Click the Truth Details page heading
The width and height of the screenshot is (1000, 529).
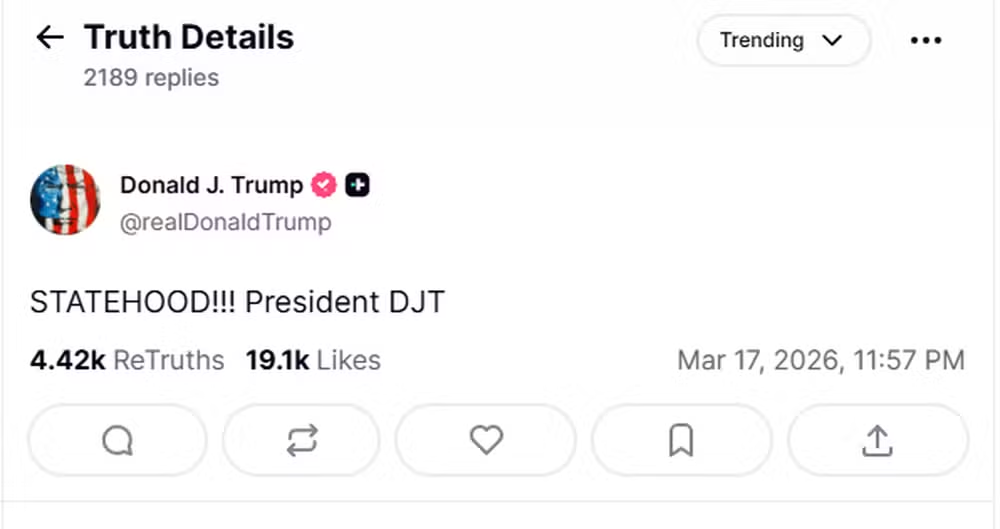coord(189,38)
